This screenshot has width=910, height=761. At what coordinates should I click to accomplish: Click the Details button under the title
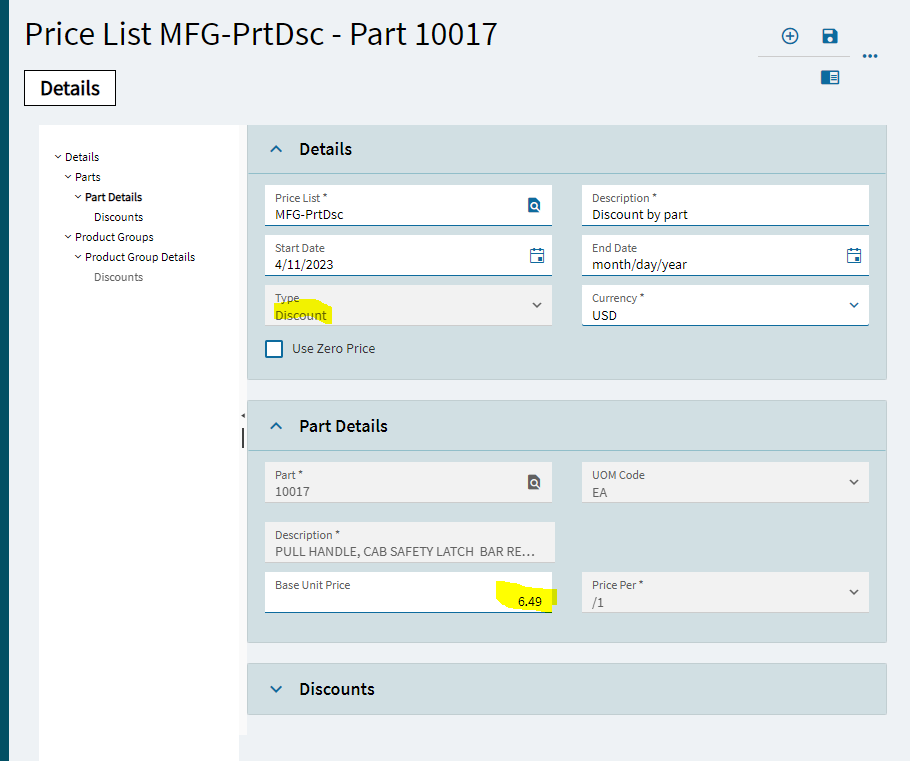click(x=70, y=88)
